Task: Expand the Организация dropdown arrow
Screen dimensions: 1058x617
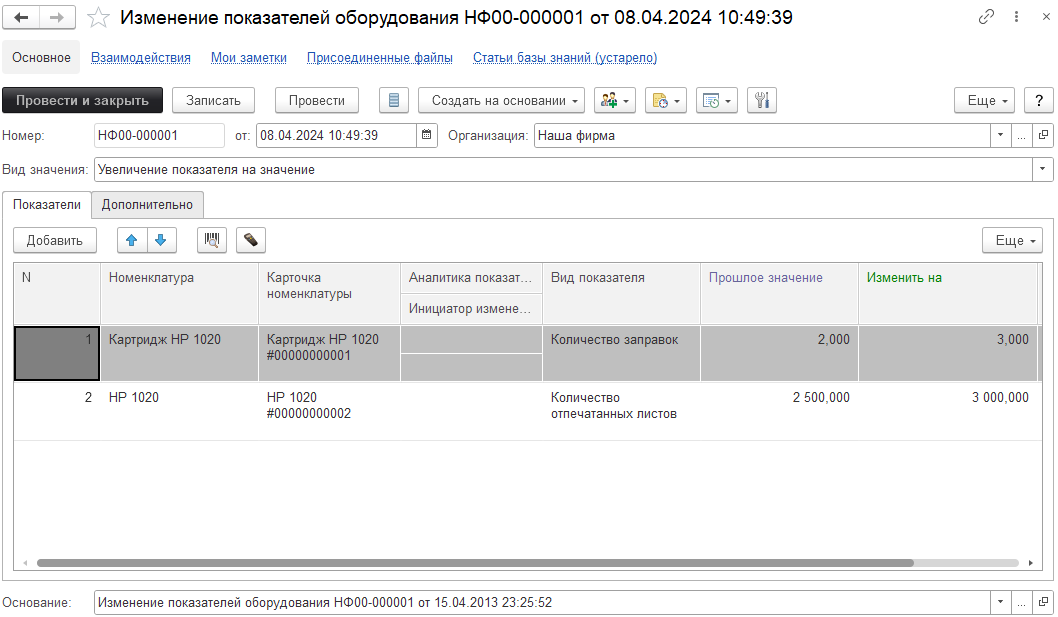Action: click(1000, 135)
